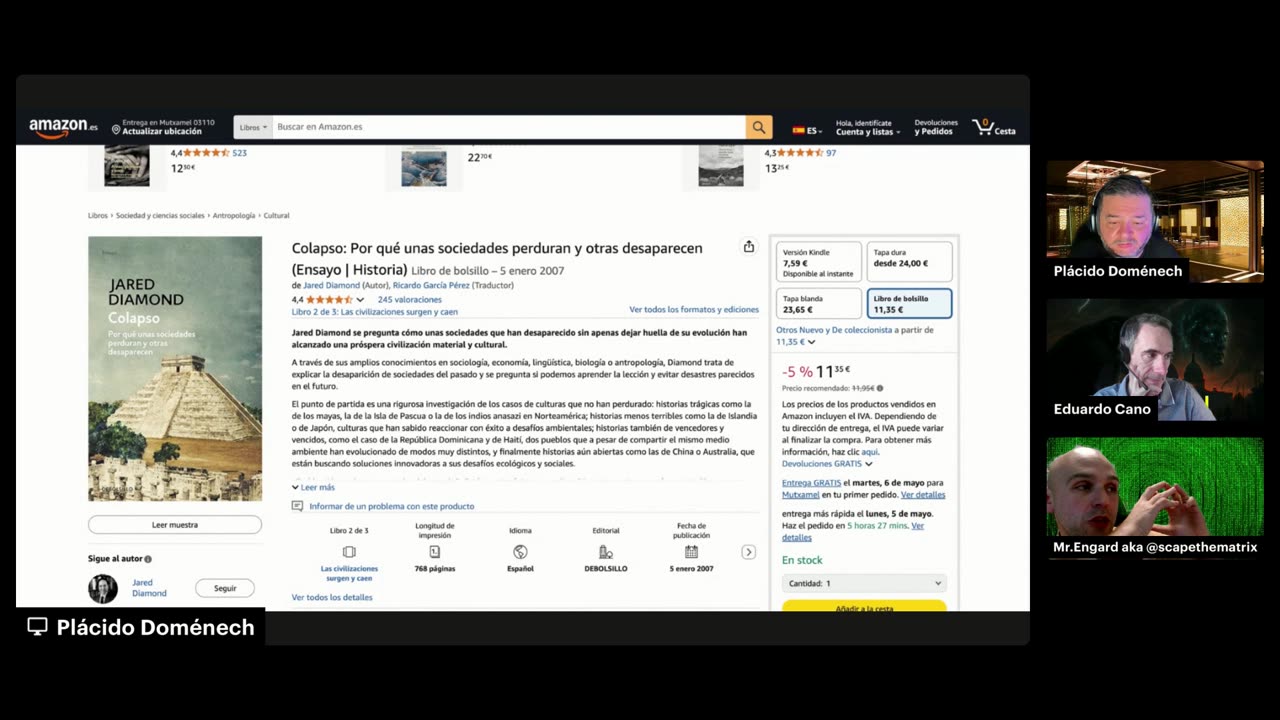Viewport: 1280px width, 720px height.
Task: Click into Buscar en Amazon.es search field
Action: tap(509, 127)
